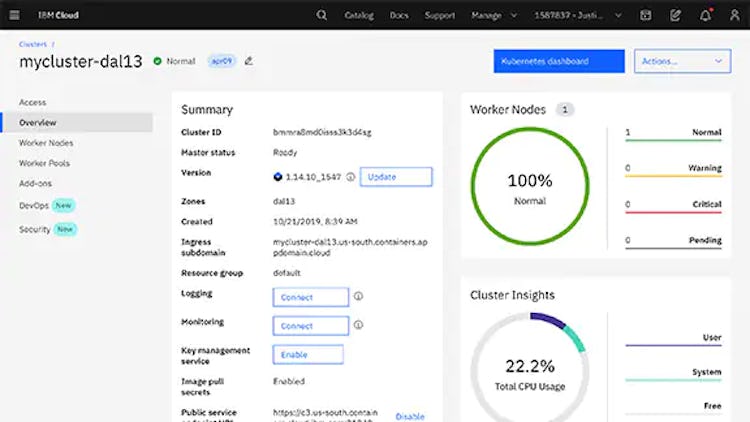
Task: Open the Actions dropdown
Action: tap(682, 61)
